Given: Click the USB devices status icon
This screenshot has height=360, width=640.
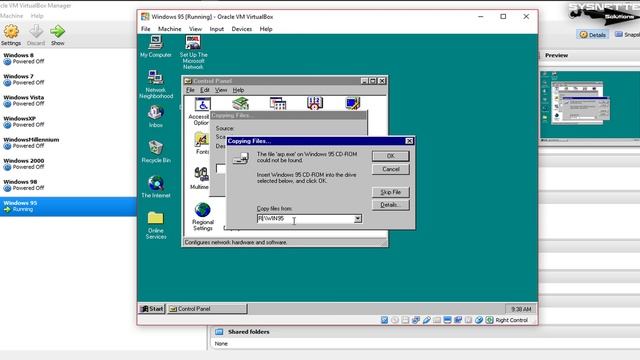Looking at the screenshot, I should (427, 320).
